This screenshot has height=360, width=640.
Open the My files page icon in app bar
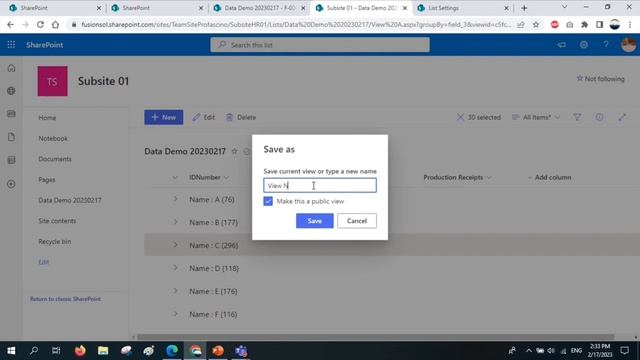tap(11, 137)
